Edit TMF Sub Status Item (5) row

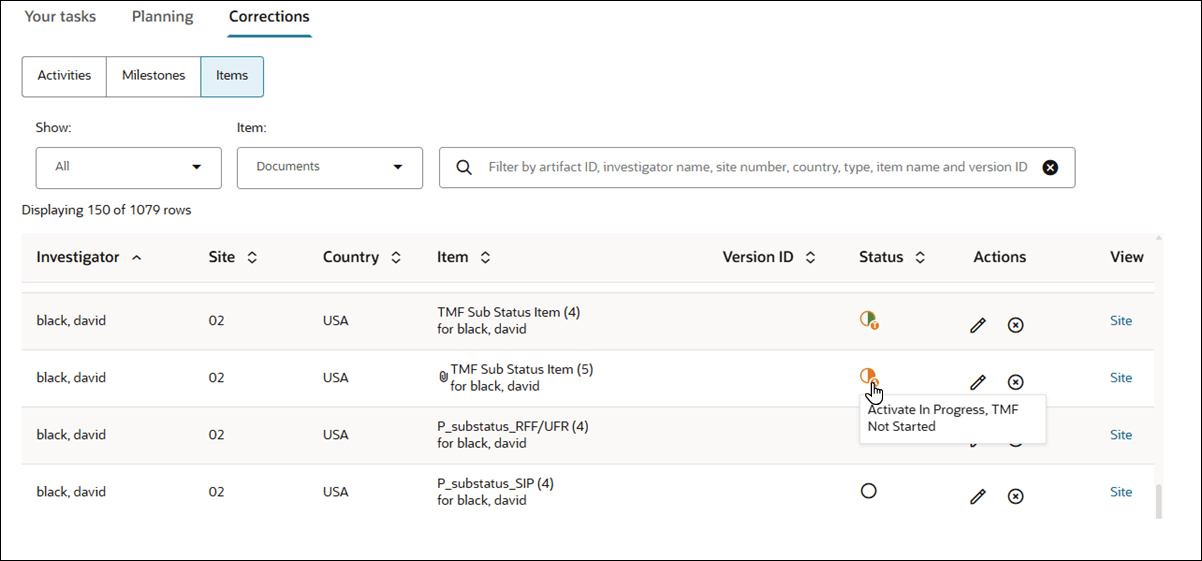coord(978,382)
